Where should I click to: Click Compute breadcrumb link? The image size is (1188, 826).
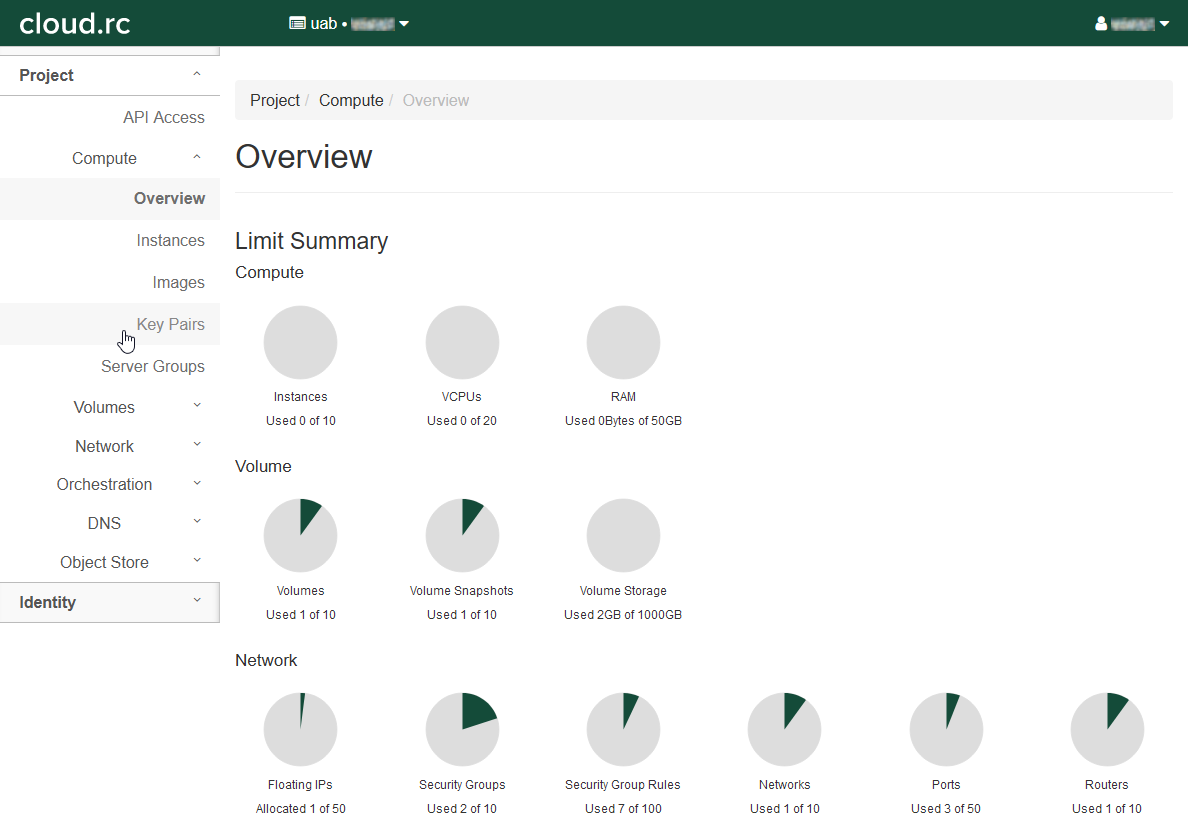point(351,101)
